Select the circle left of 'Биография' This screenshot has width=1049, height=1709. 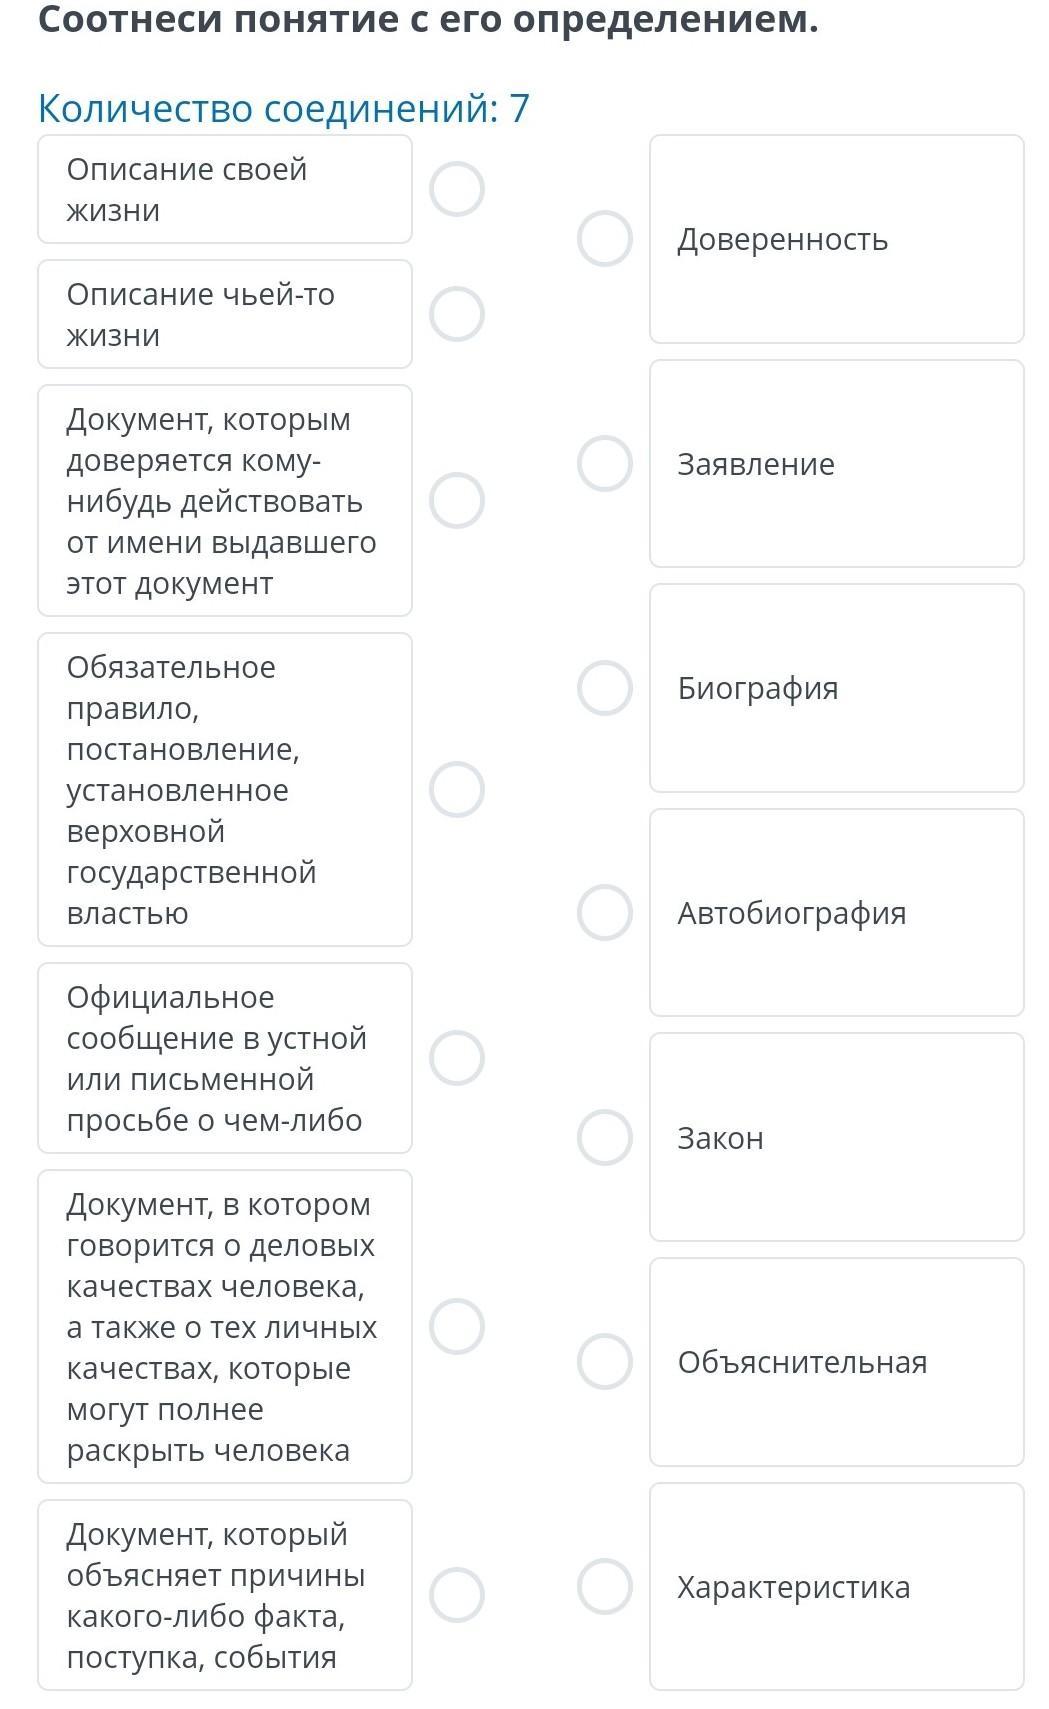click(x=605, y=688)
